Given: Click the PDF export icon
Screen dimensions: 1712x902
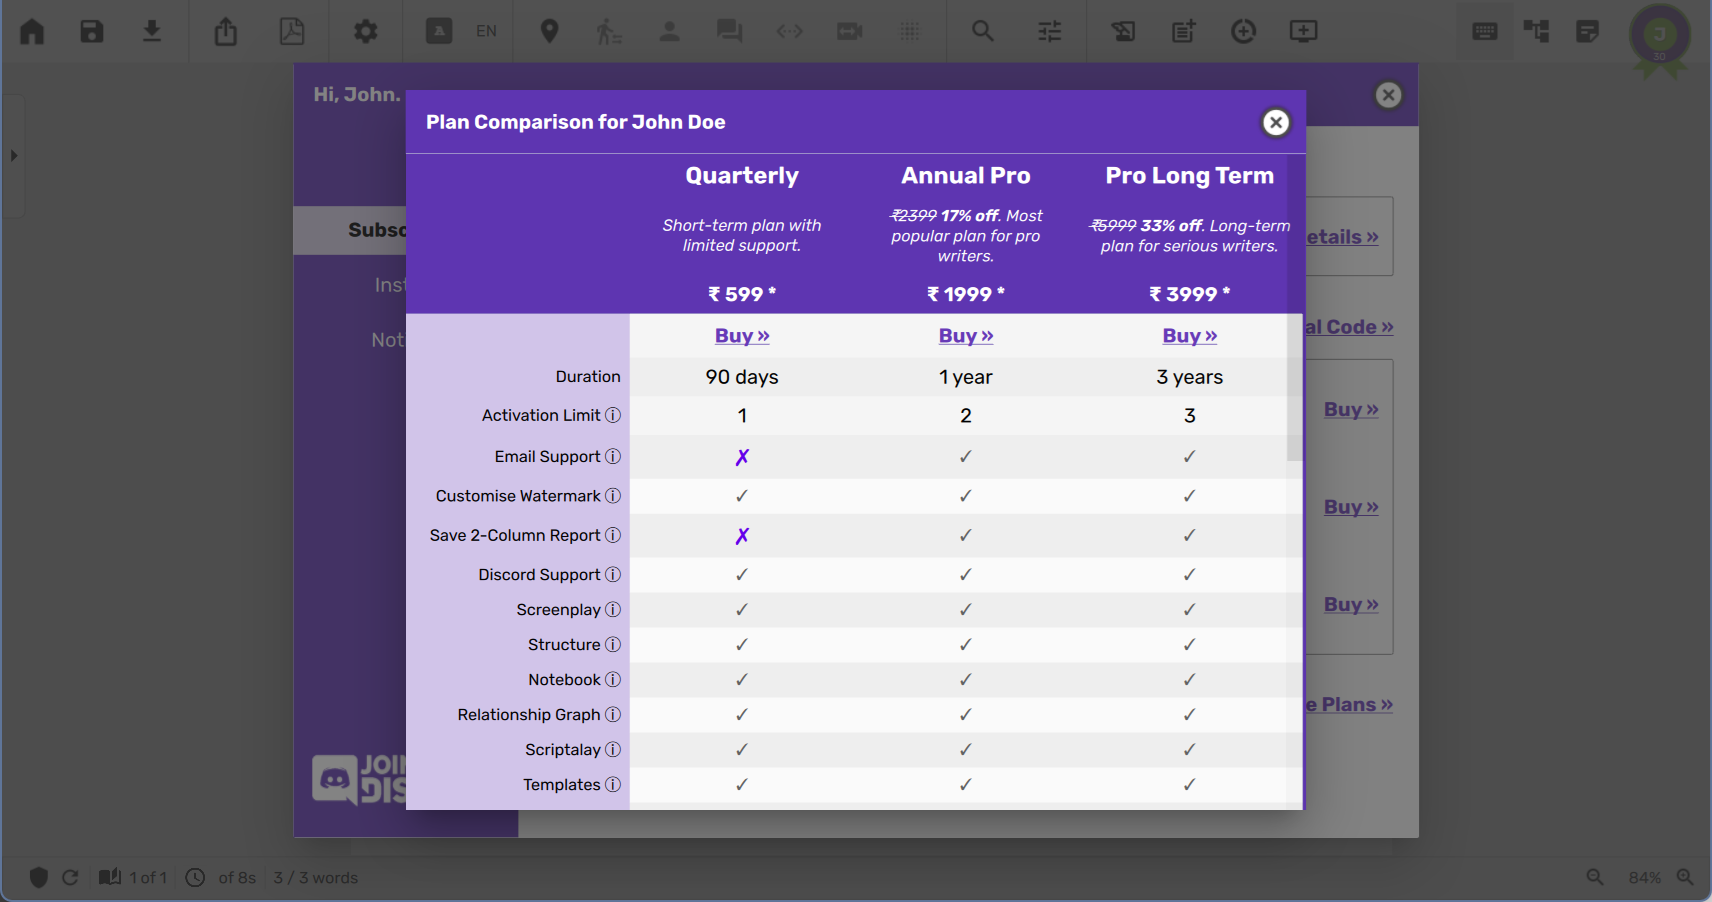Looking at the screenshot, I should click(291, 32).
